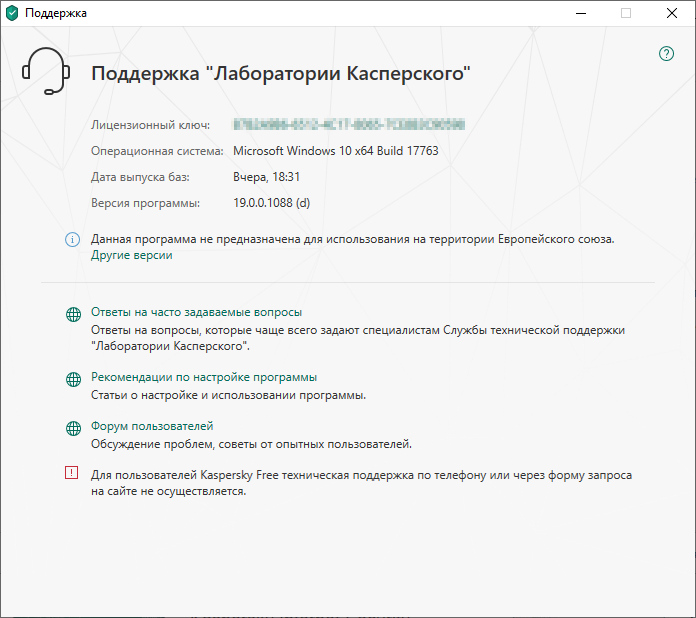Click the Версия программы label
The image size is (696, 618).
click(146, 203)
